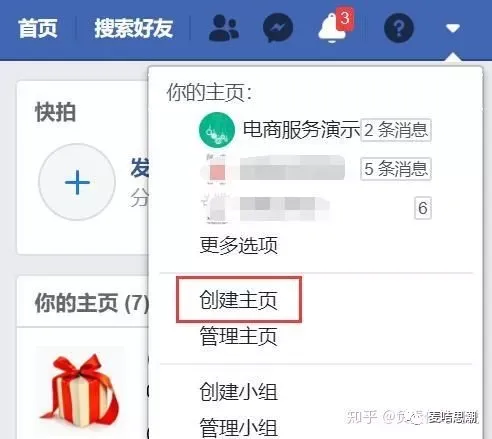Select the 电商服务演示 page avatar
492x439 pixels.
click(217, 130)
